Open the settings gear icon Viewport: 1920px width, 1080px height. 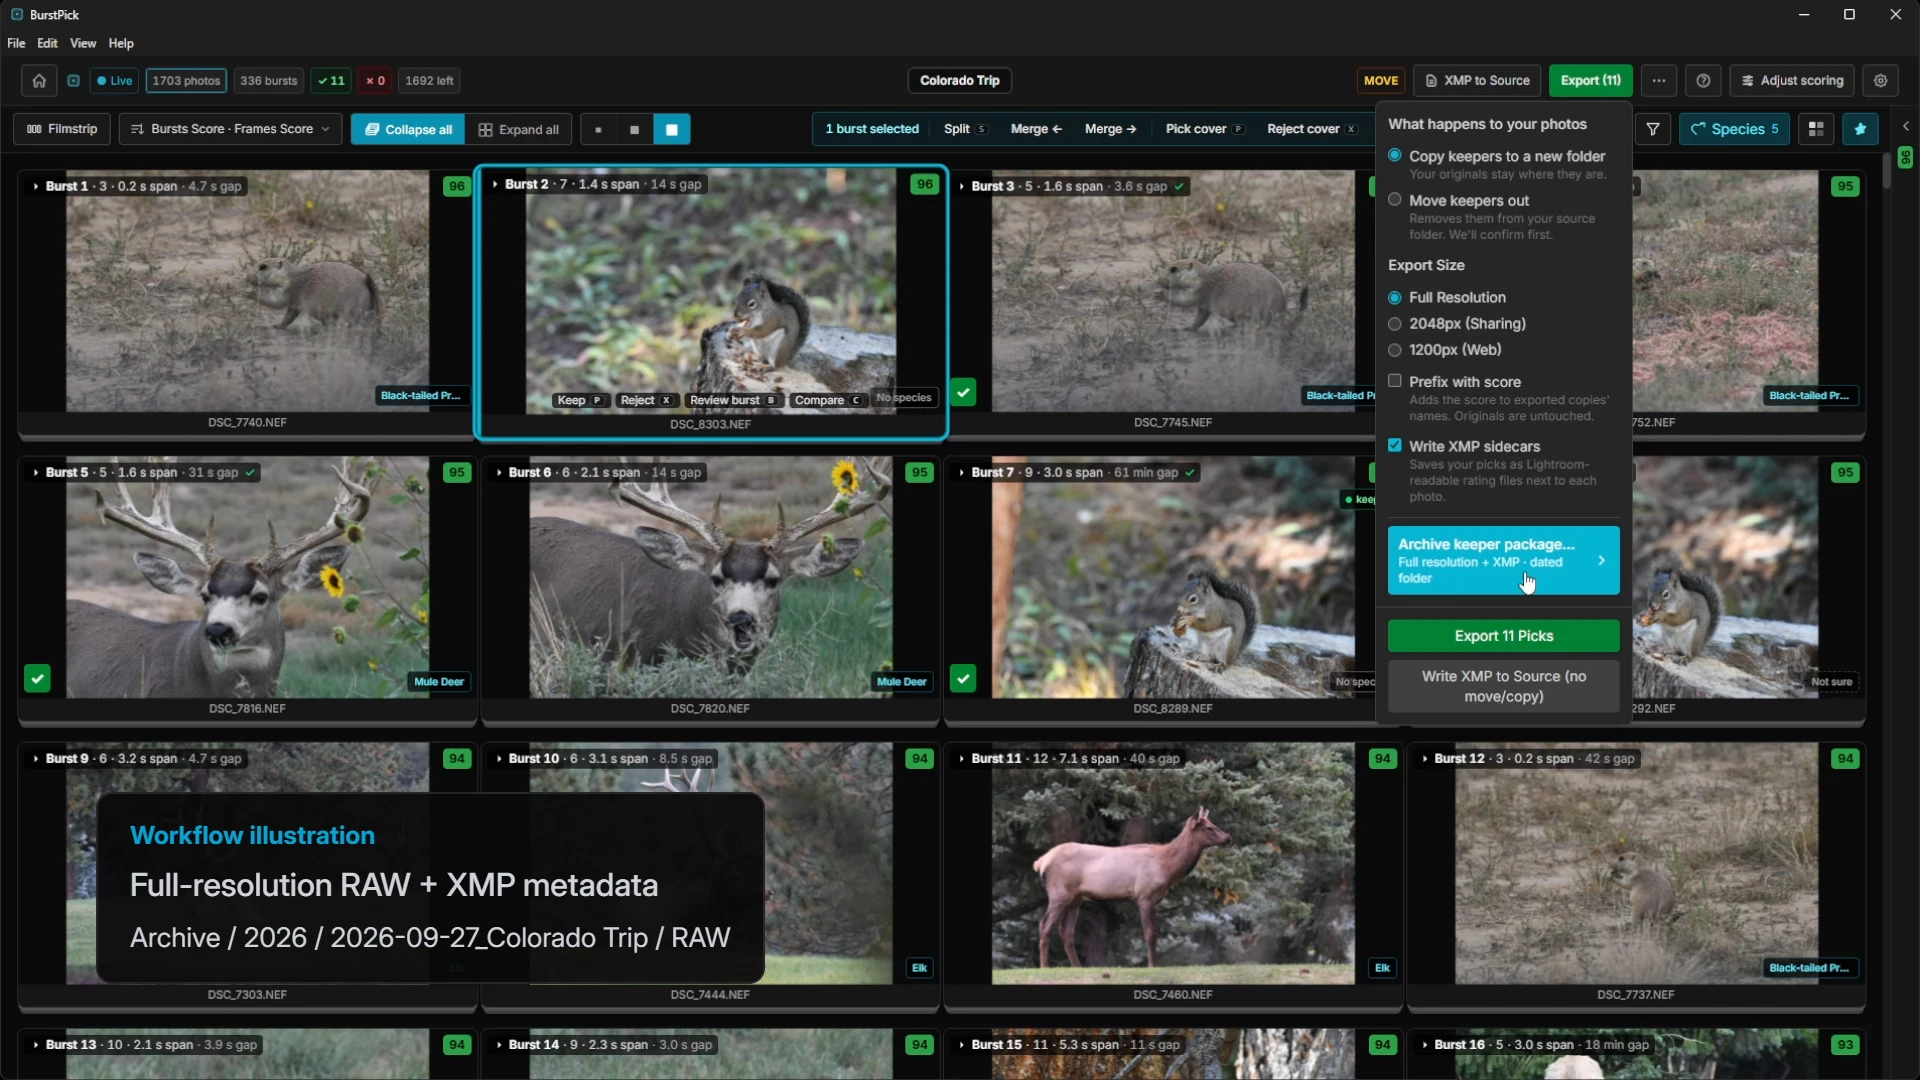(x=1880, y=81)
